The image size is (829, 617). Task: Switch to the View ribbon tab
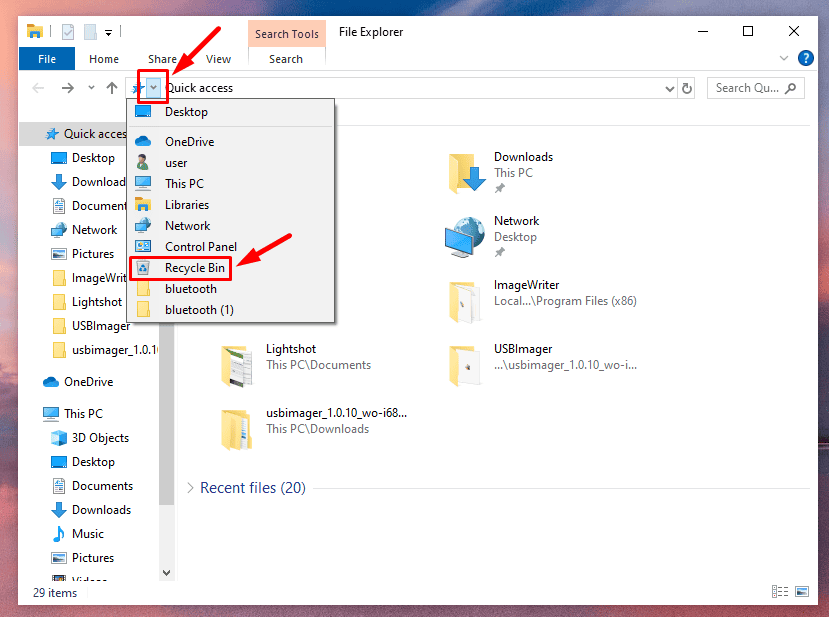point(218,59)
